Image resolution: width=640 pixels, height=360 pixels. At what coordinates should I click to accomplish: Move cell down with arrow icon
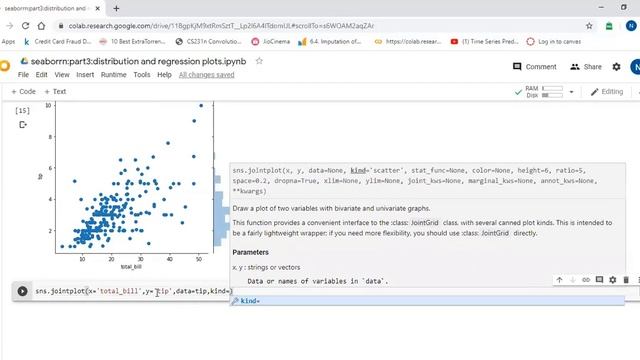[x=572, y=280]
